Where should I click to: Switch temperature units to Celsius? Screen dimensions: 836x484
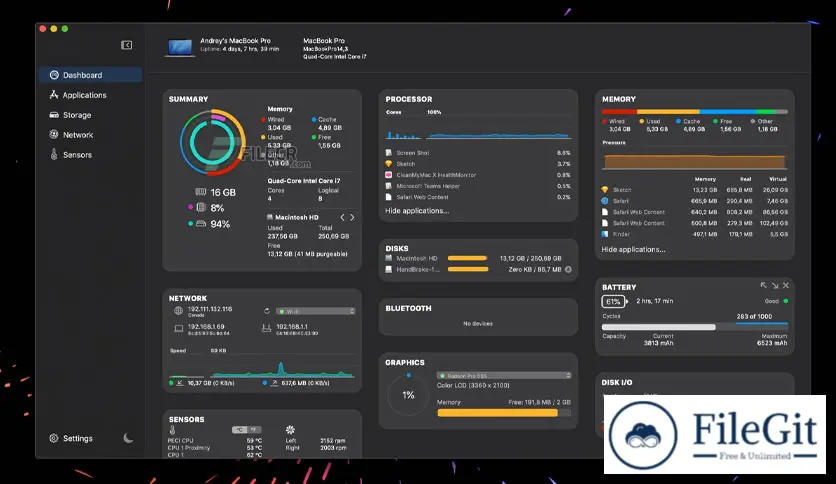pos(240,430)
